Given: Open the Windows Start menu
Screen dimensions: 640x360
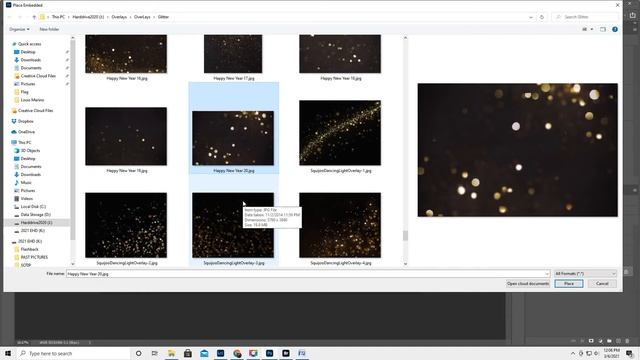Looking at the screenshot, I should 8,353.
